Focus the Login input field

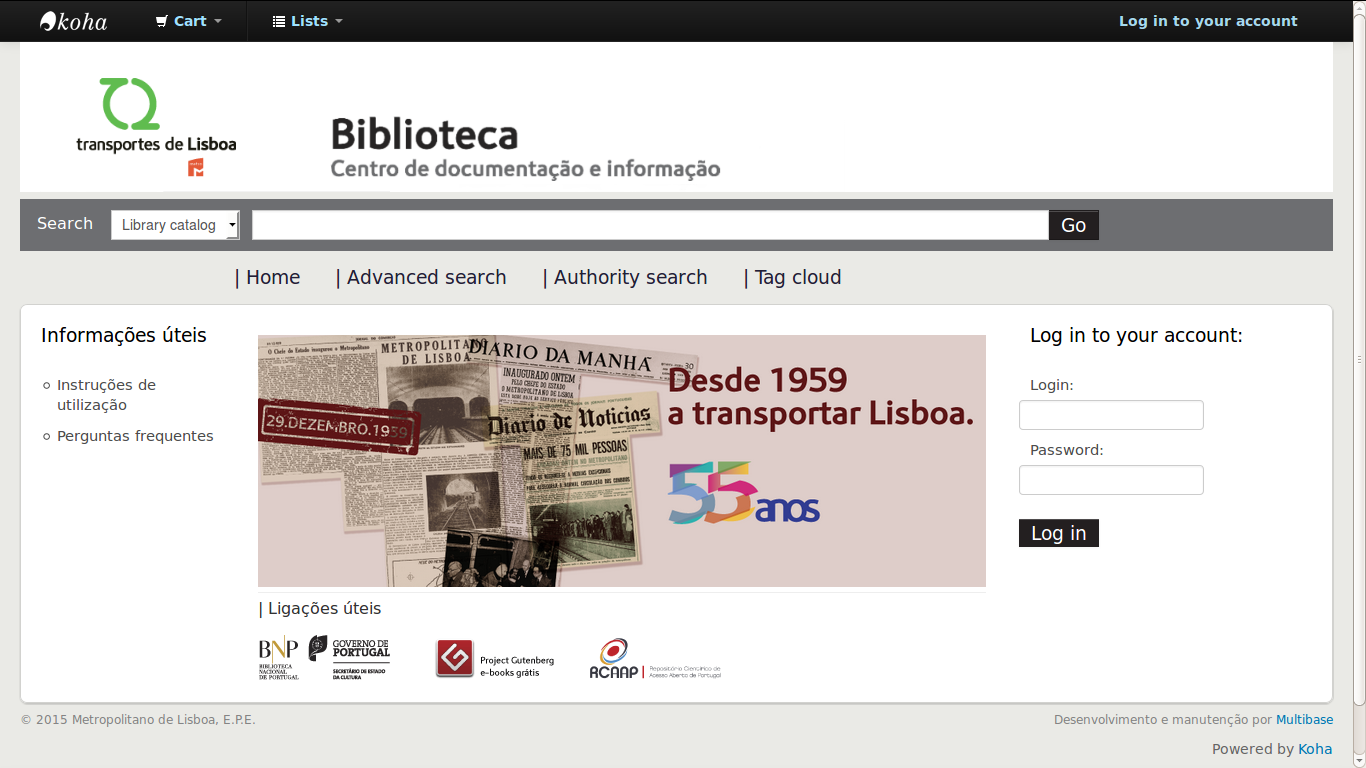coord(1111,415)
